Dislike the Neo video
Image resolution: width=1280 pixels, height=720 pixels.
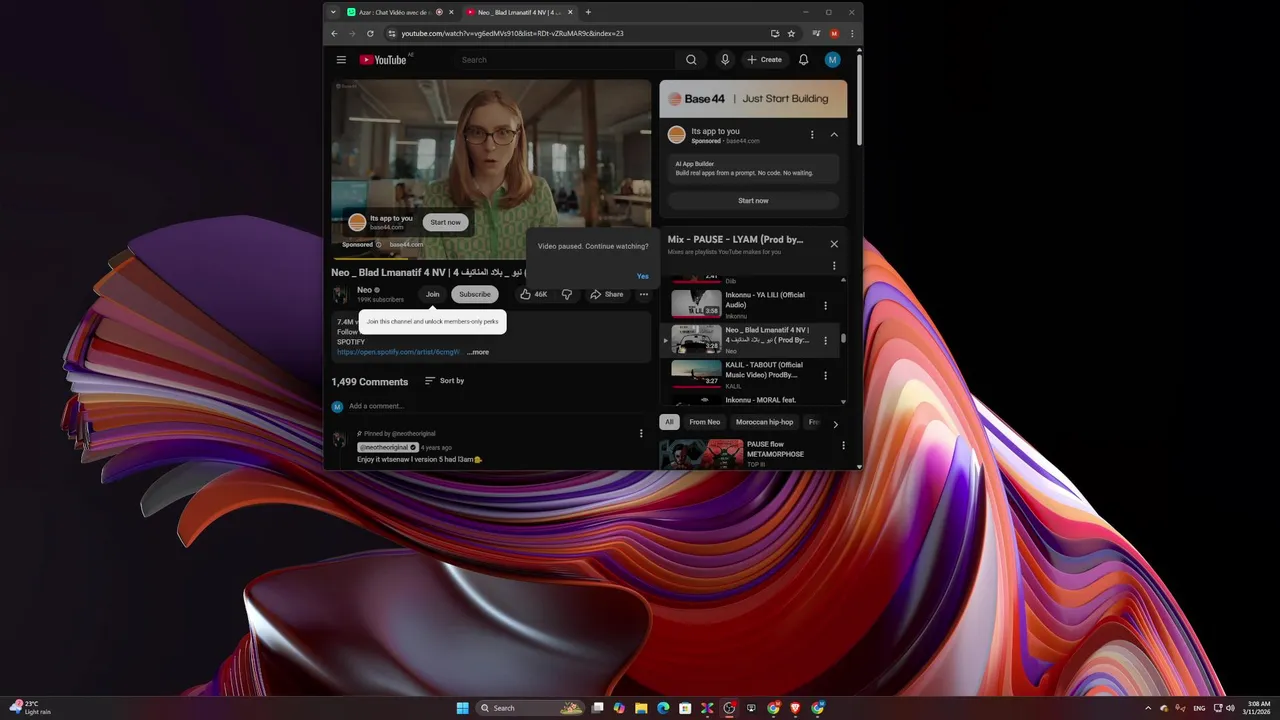567,294
